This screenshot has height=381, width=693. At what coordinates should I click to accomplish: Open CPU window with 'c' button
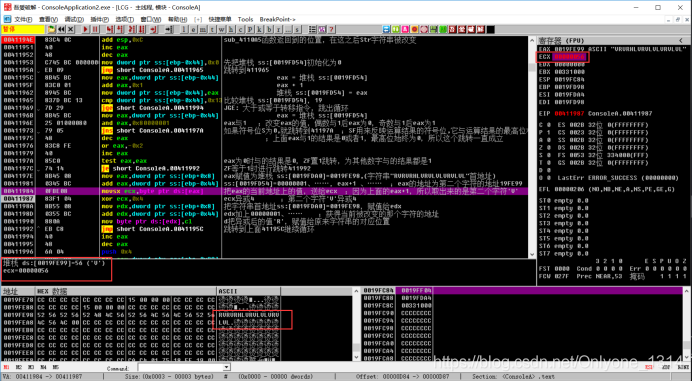[x=240, y=29]
